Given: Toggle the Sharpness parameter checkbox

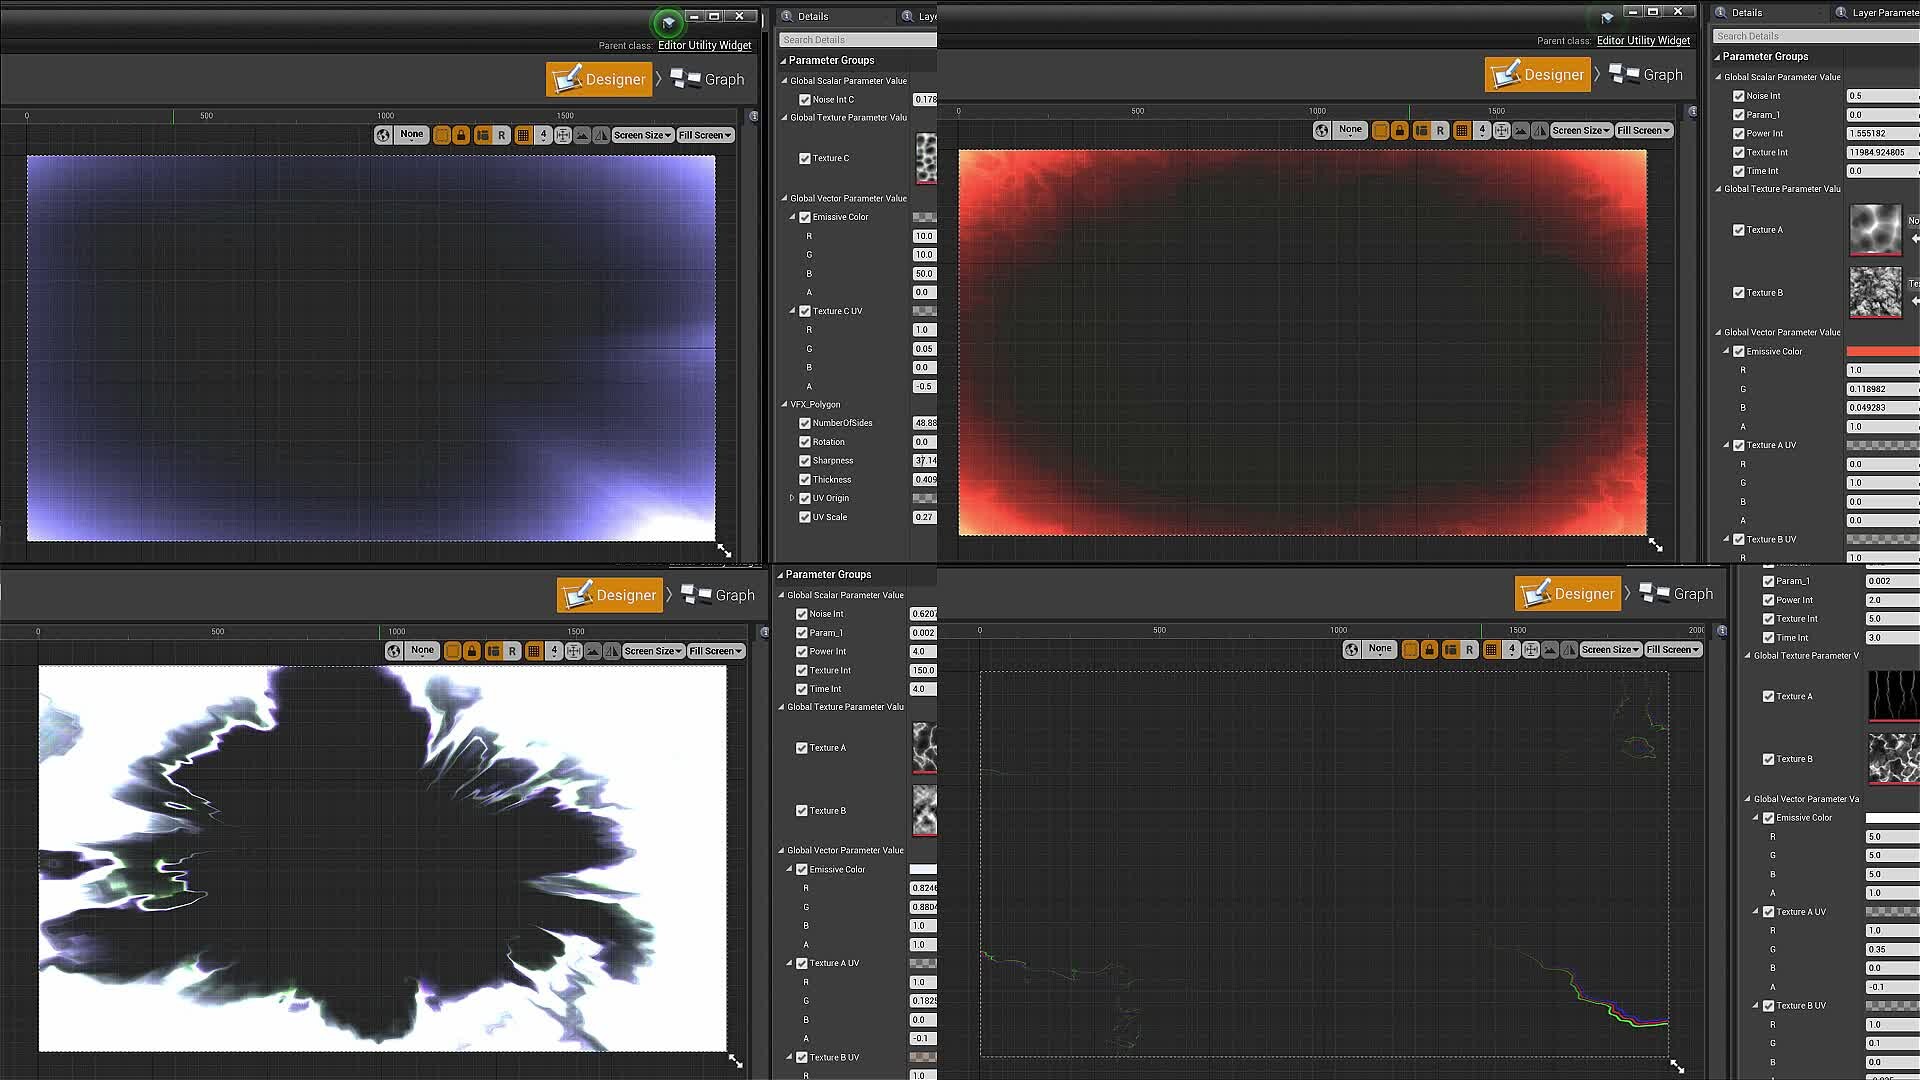Looking at the screenshot, I should click(805, 461).
